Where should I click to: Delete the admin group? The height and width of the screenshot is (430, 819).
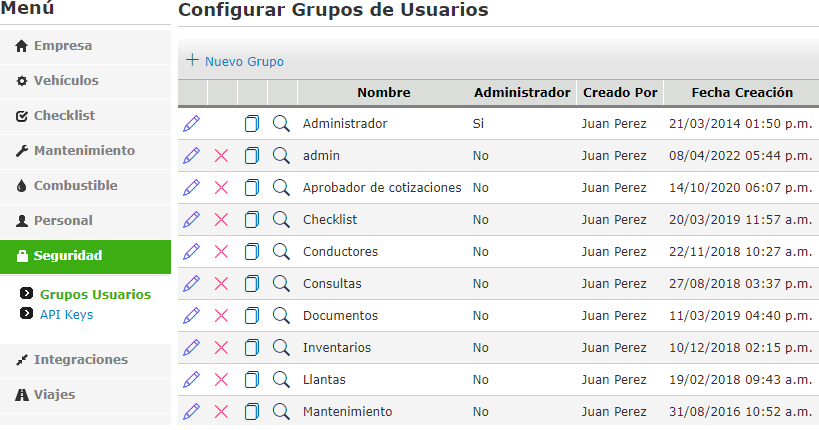pyautogui.click(x=221, y=156)
